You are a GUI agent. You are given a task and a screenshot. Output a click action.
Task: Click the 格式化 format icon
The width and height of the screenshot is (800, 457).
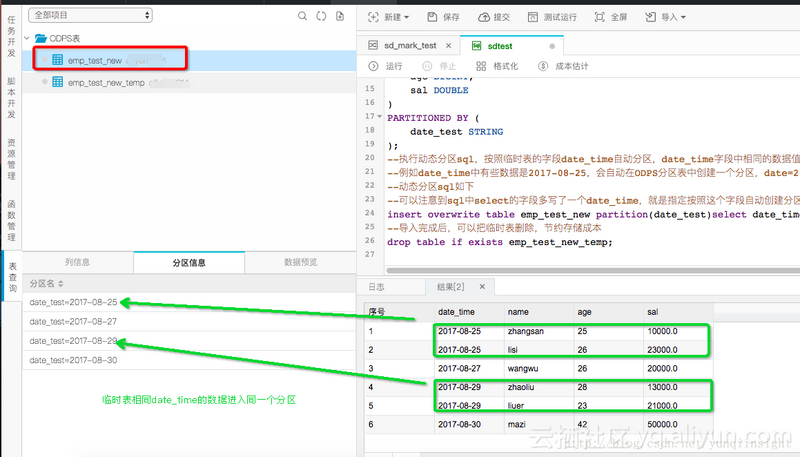(x=481, y=66)
